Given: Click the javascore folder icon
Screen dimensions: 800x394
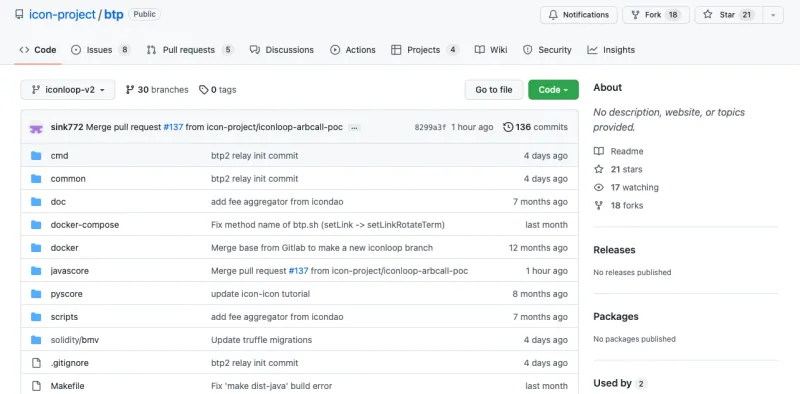Looking at the screenshot, I should (x=36, y=270).
